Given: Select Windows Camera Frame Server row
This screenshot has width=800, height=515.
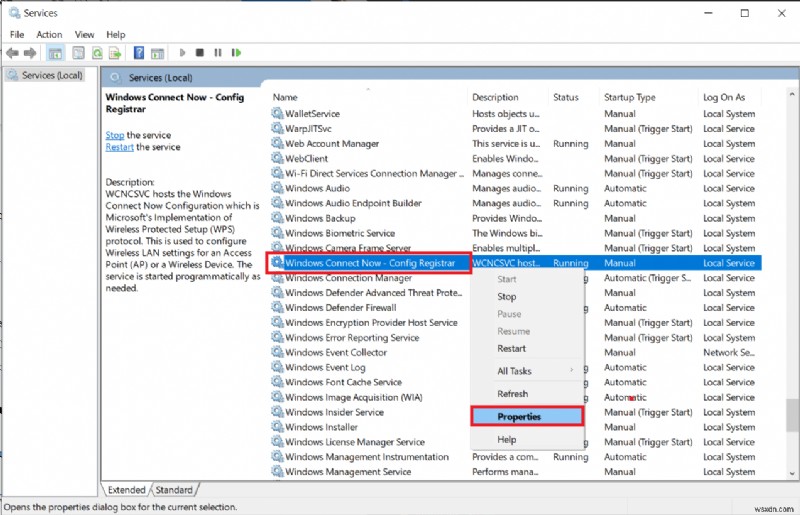Looking at the screenshot, I should click(516, 248).
